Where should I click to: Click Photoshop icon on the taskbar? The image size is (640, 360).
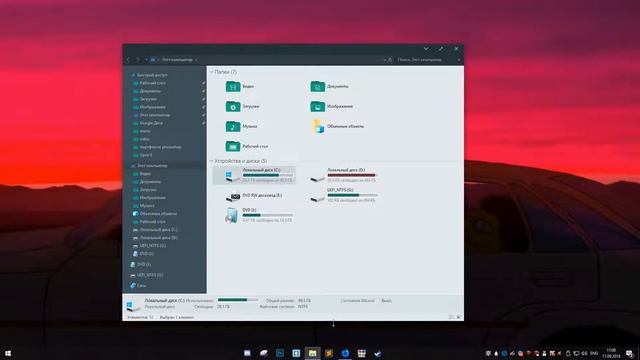280,353
